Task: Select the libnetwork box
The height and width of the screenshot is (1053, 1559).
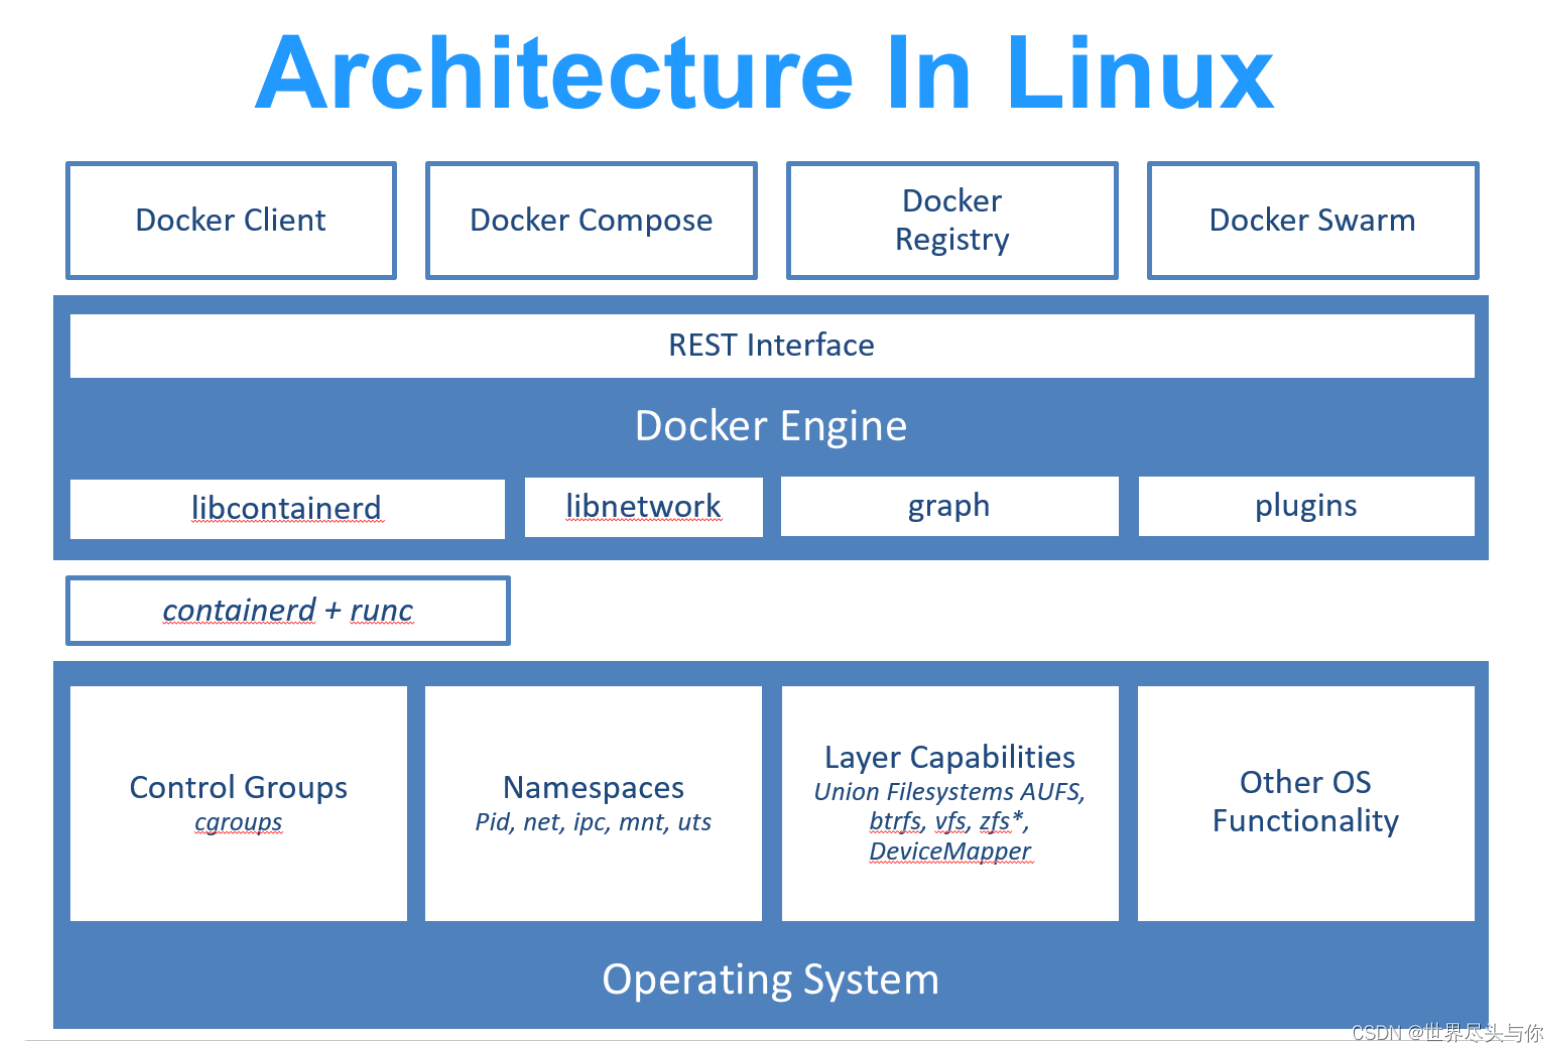Action: click(643, 506)
